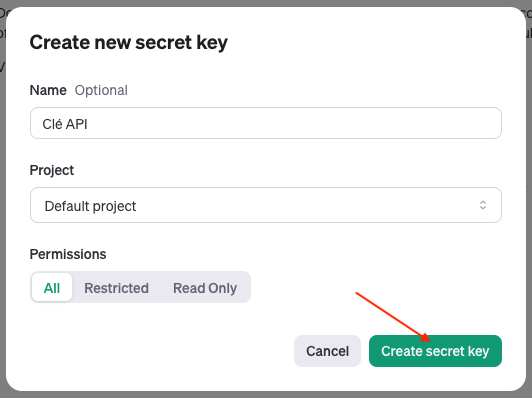Click the 'Clé API' text in Name field

65,124
